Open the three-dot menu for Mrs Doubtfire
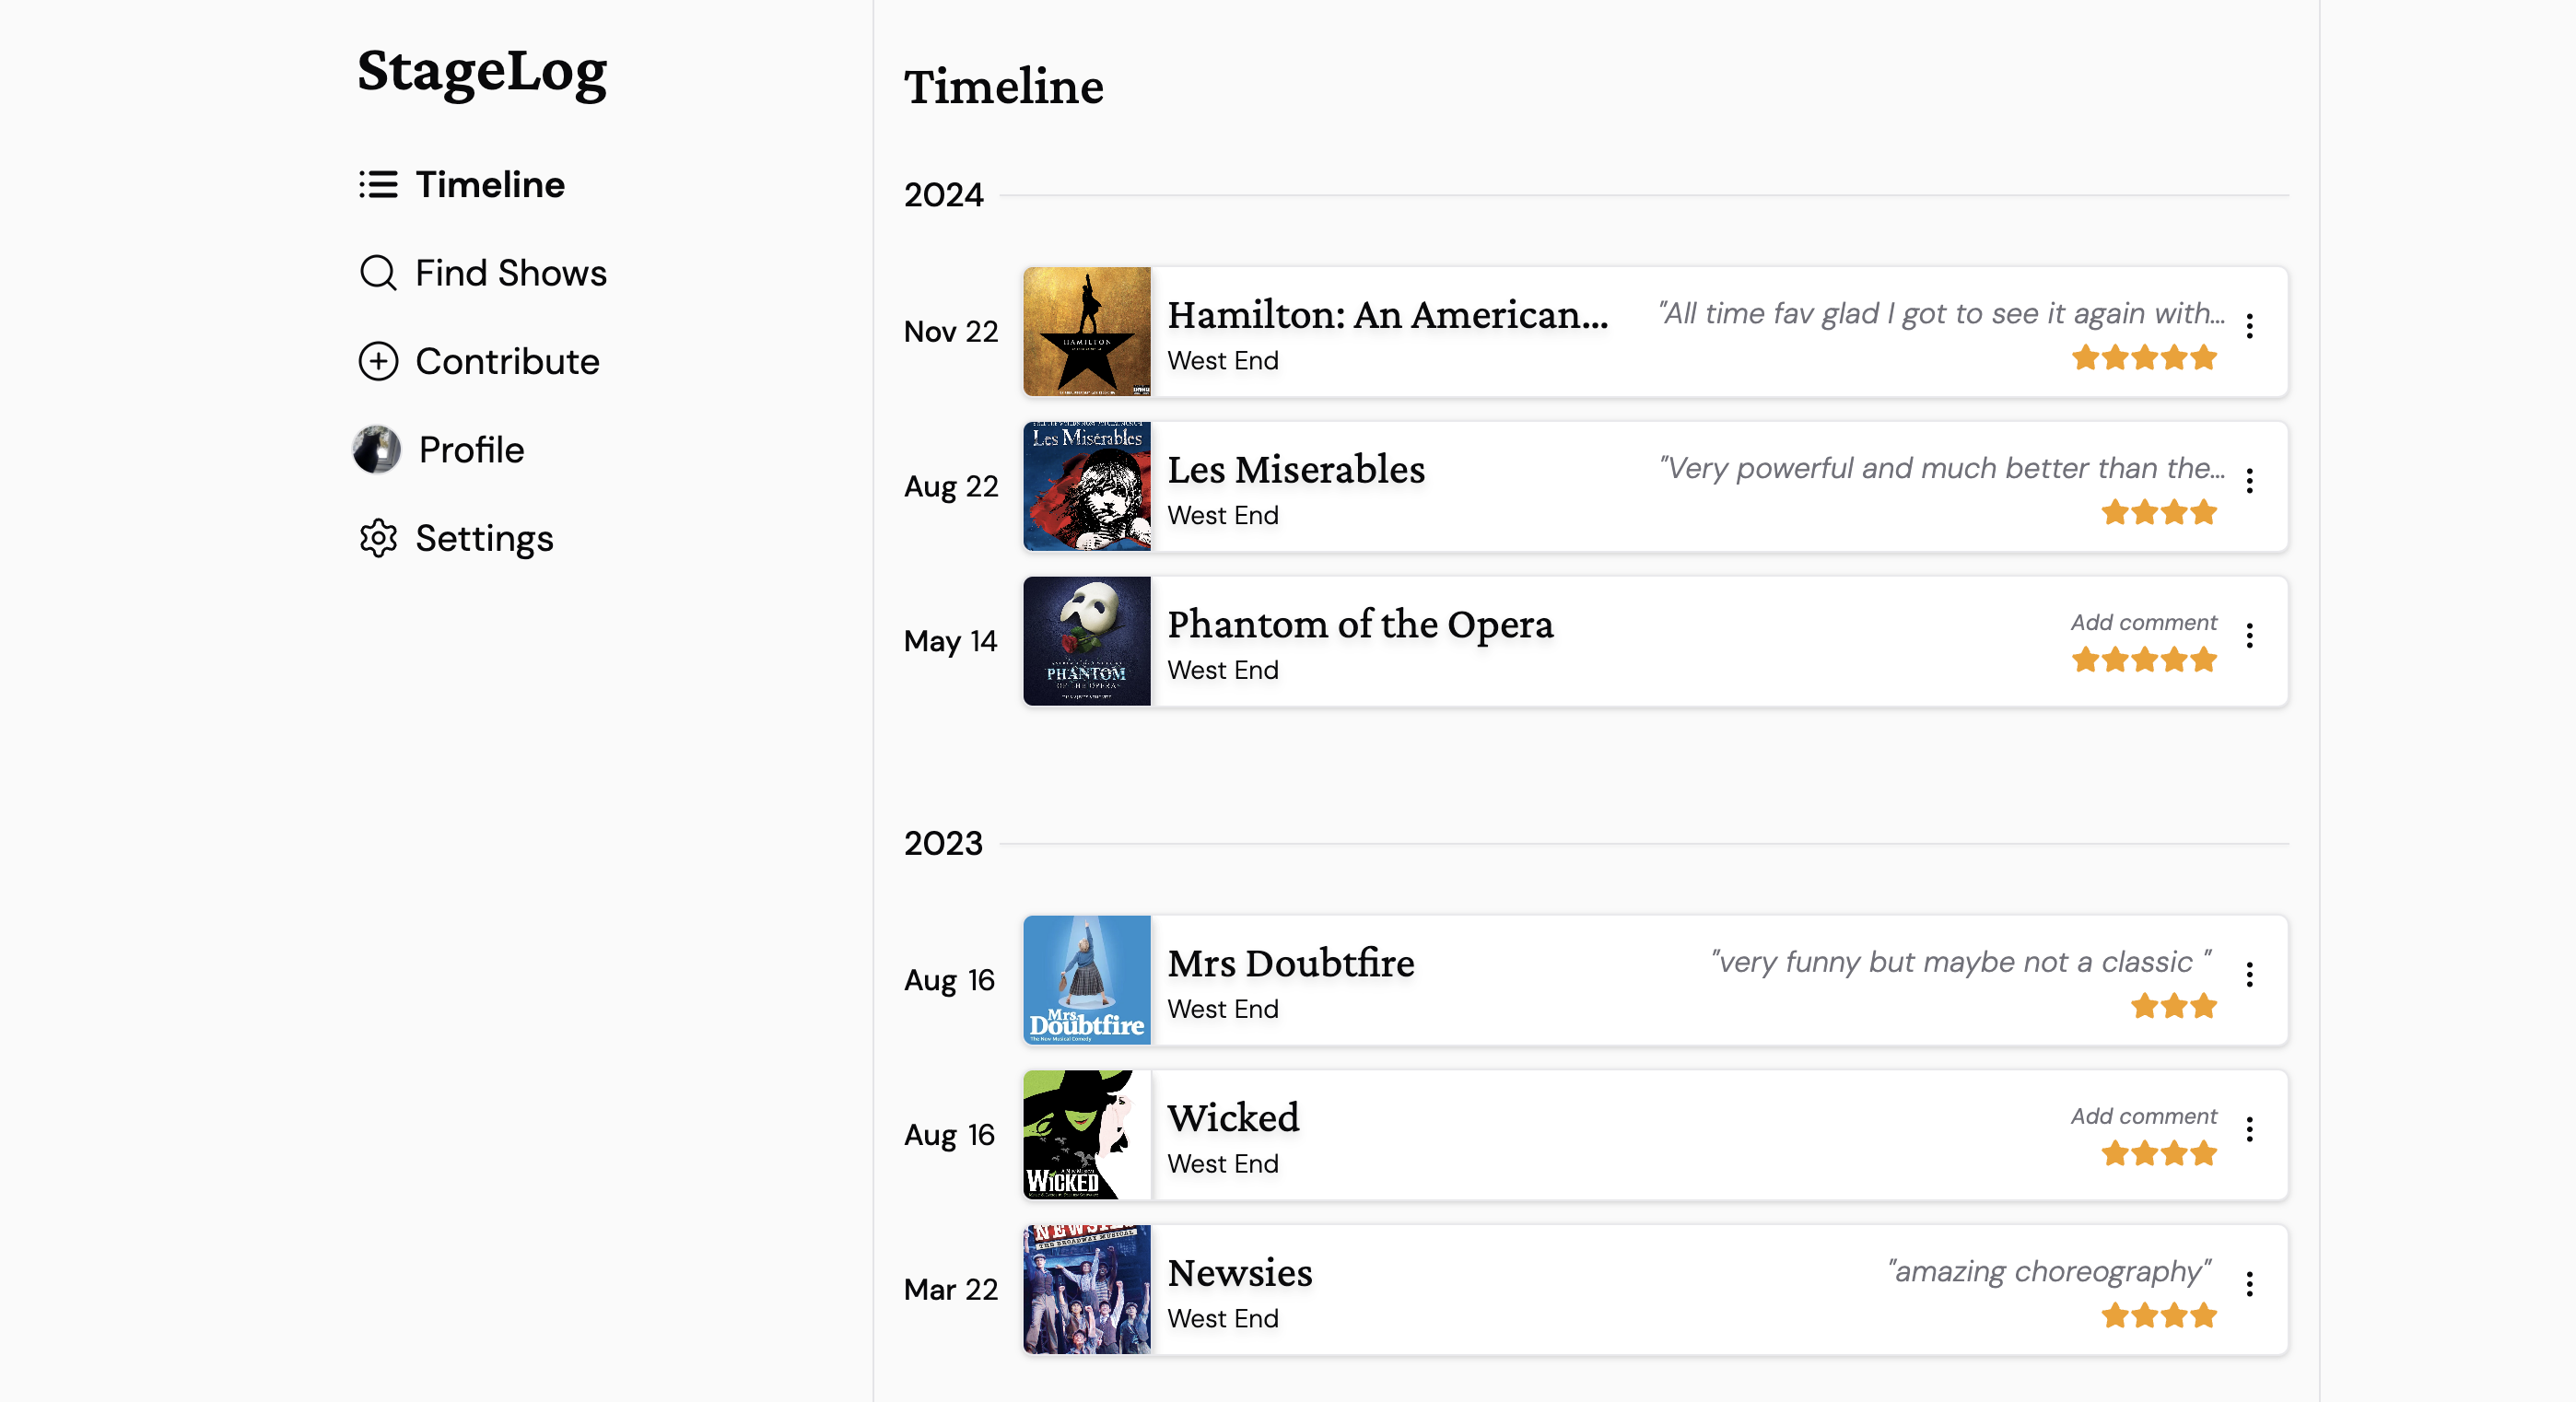2576x1402 pixels. [2249, 975]
